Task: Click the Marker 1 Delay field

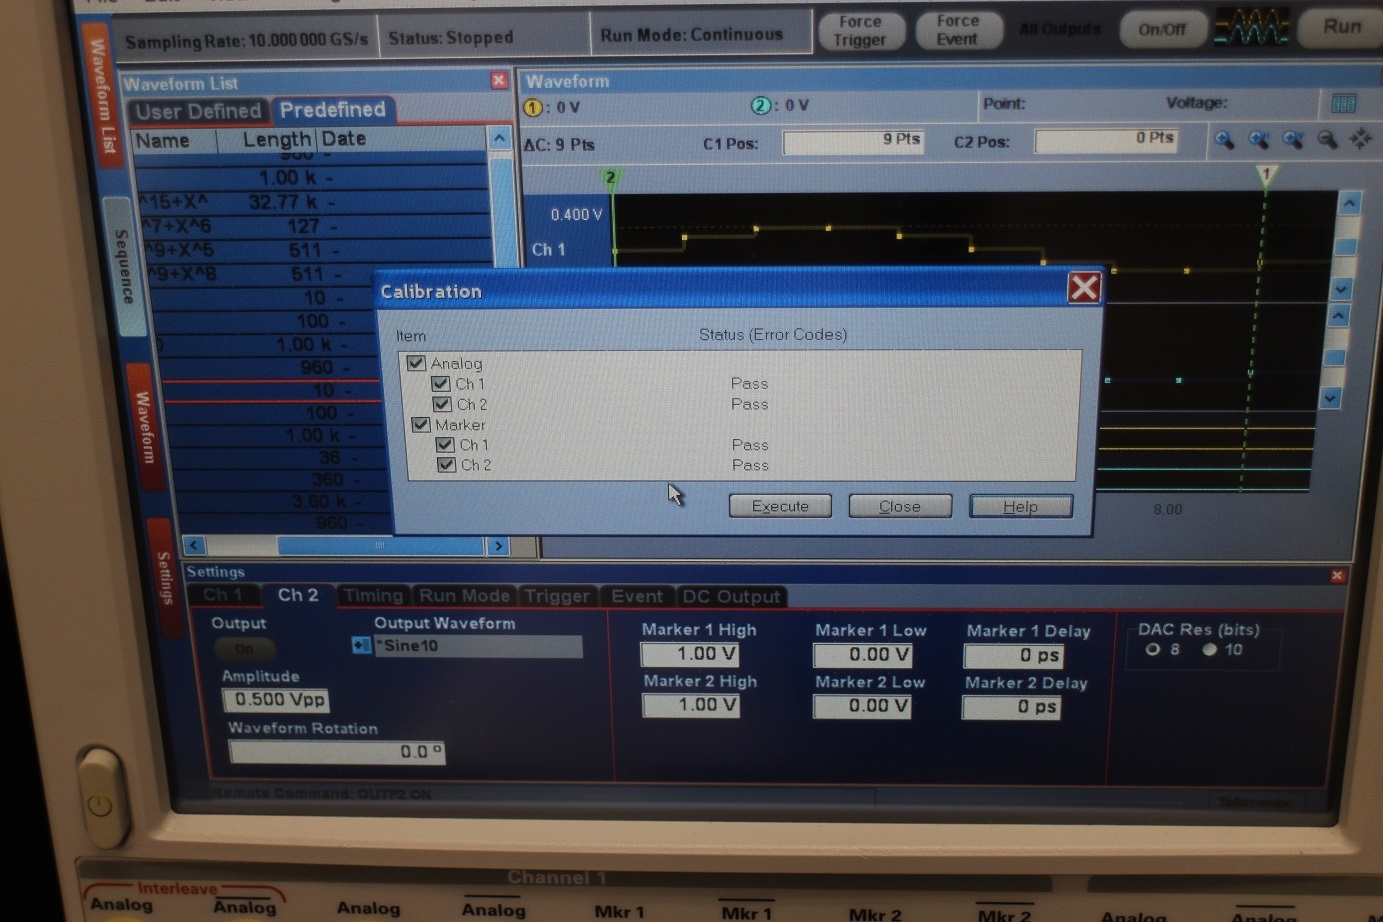Action: [x=1013, y=656]
